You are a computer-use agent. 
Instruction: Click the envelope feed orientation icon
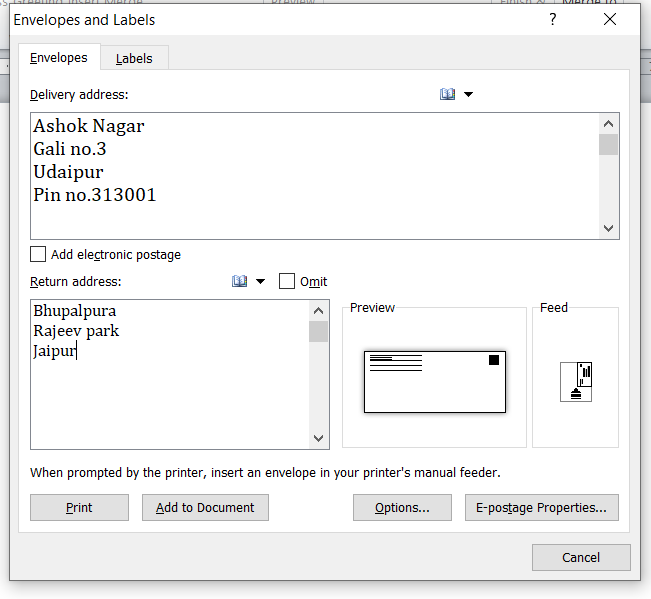pyautogui.click(x=576, y=381)
